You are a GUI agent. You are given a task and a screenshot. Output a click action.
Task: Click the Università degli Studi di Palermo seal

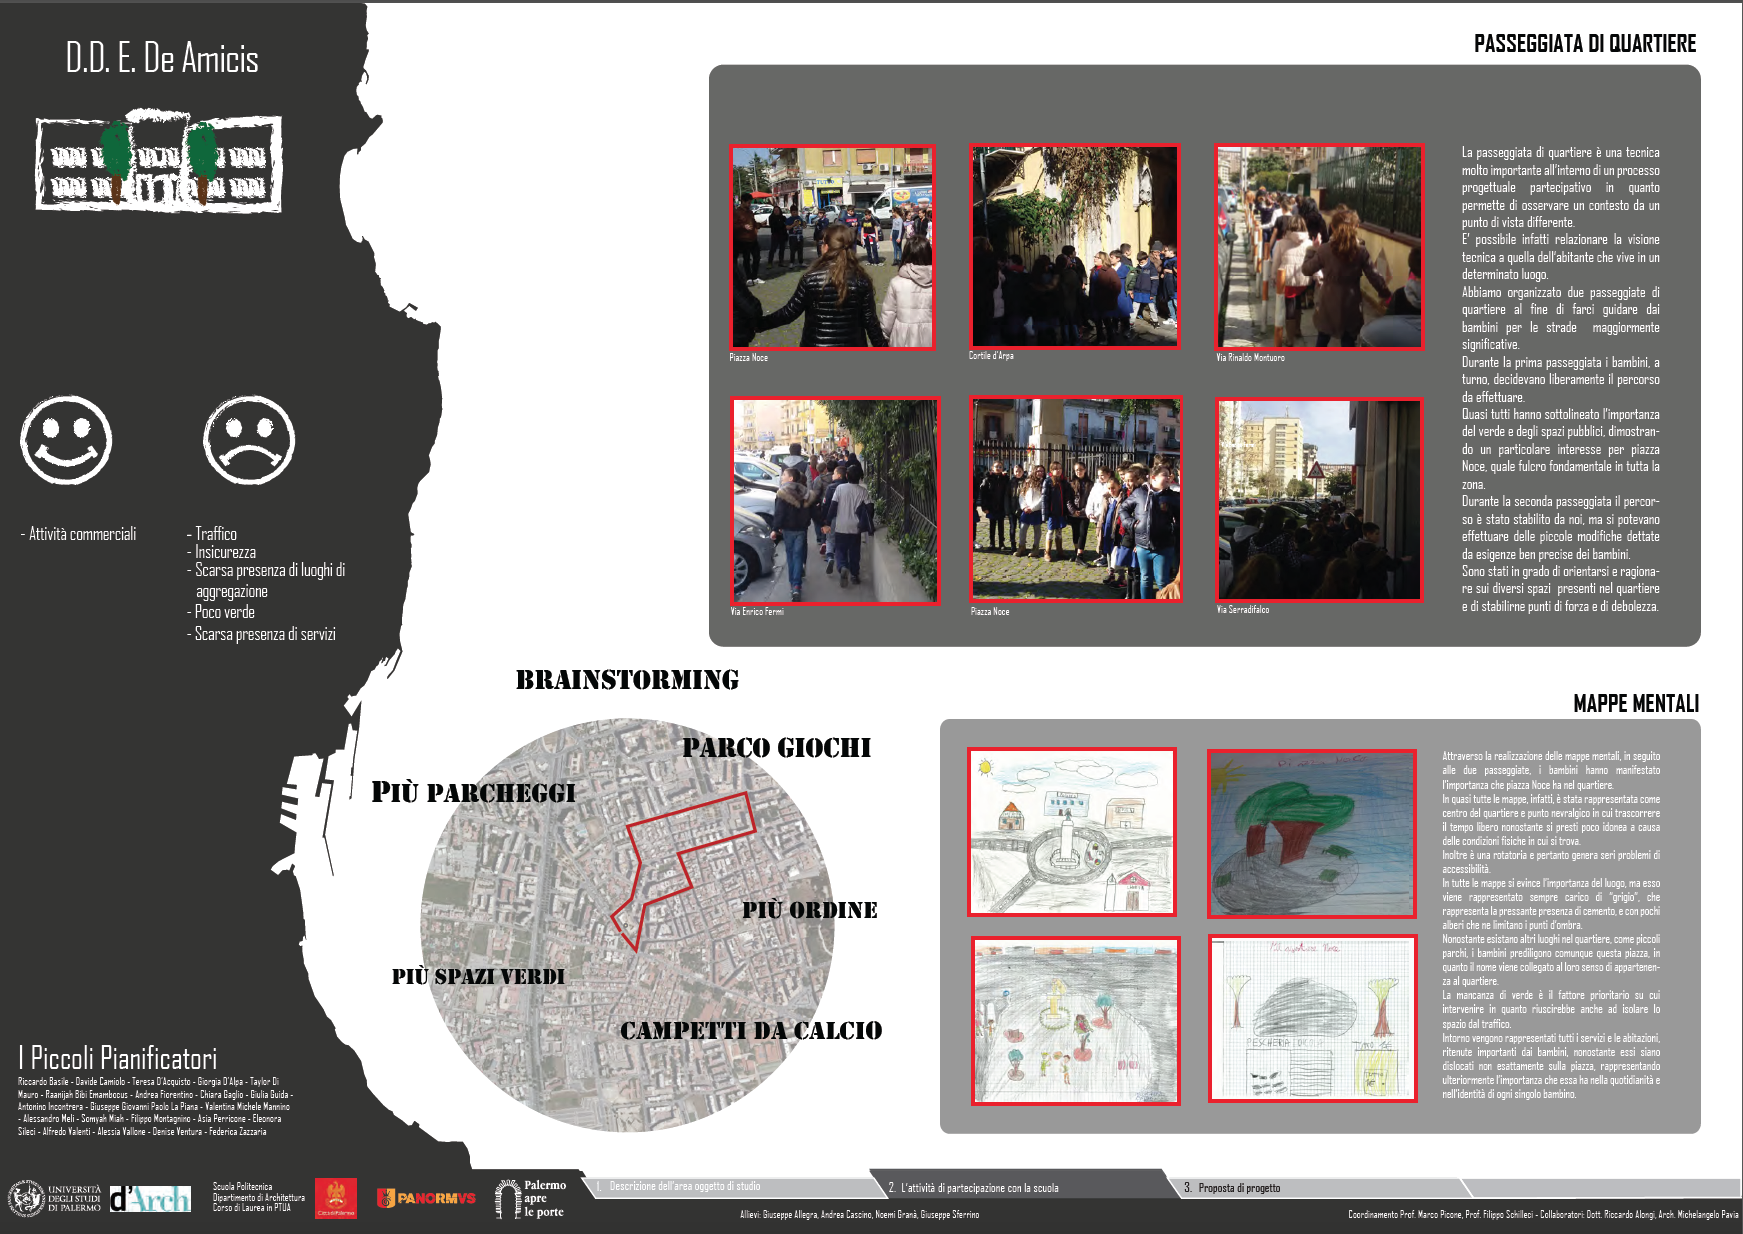click(26, 1198)
